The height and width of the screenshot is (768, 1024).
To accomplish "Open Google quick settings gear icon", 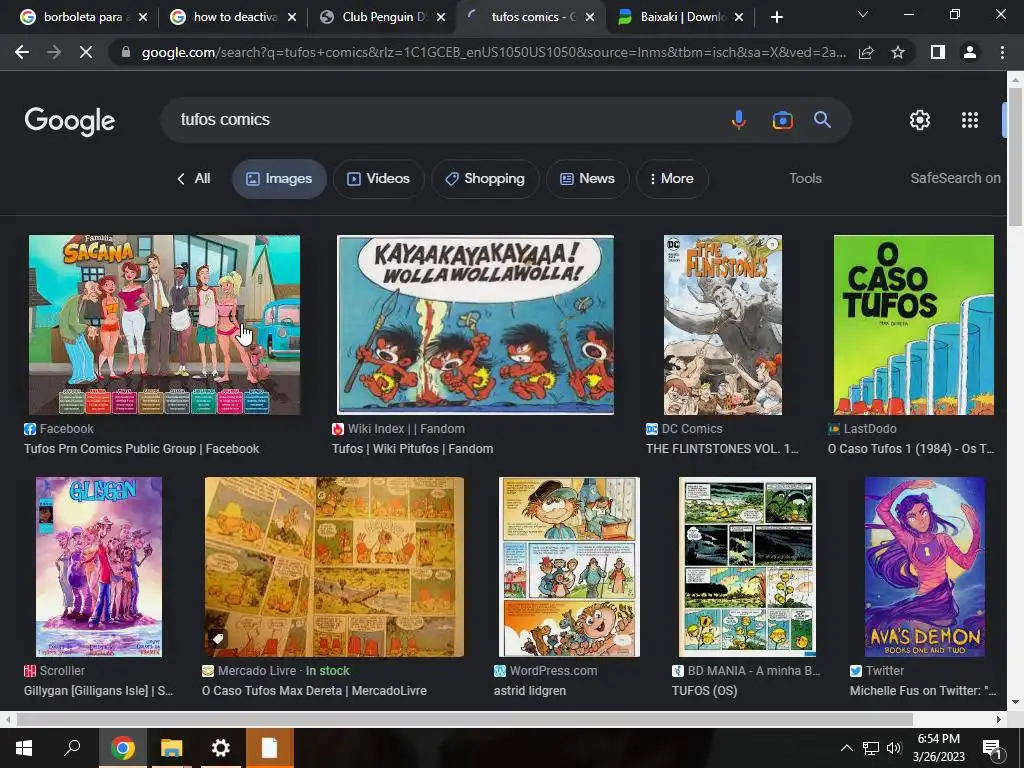I will 920,120.
